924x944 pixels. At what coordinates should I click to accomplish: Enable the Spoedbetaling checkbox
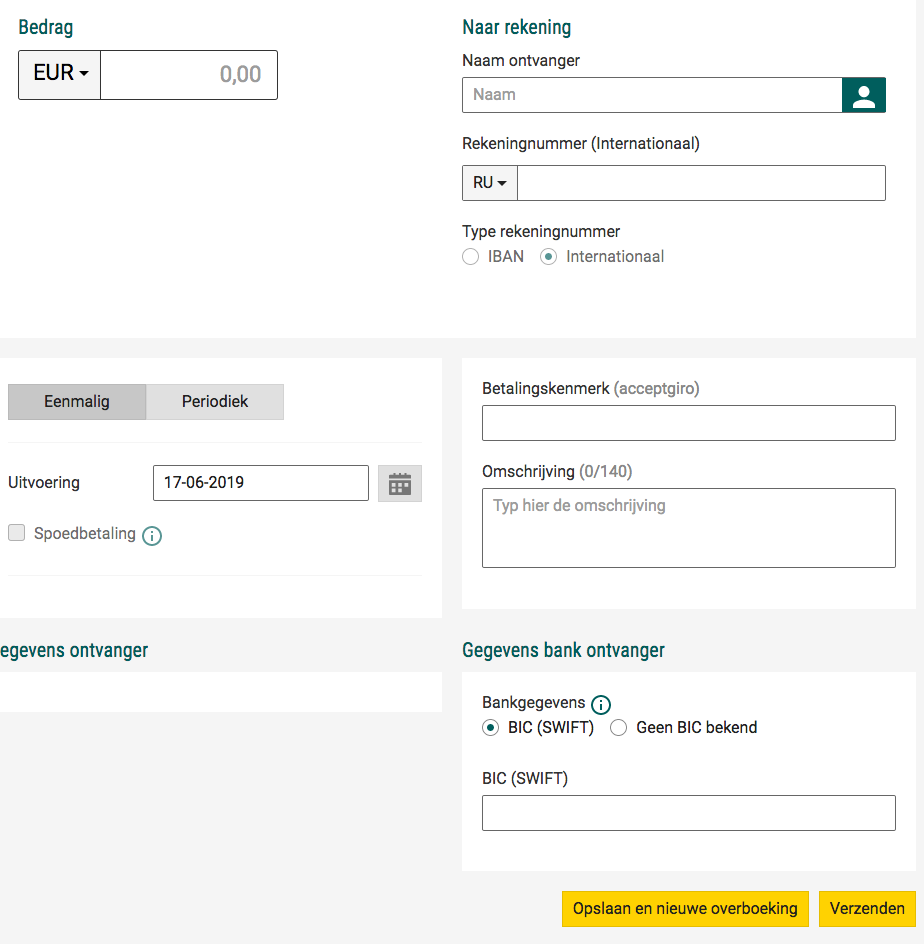pyautogui.click(x=16, y=533)
